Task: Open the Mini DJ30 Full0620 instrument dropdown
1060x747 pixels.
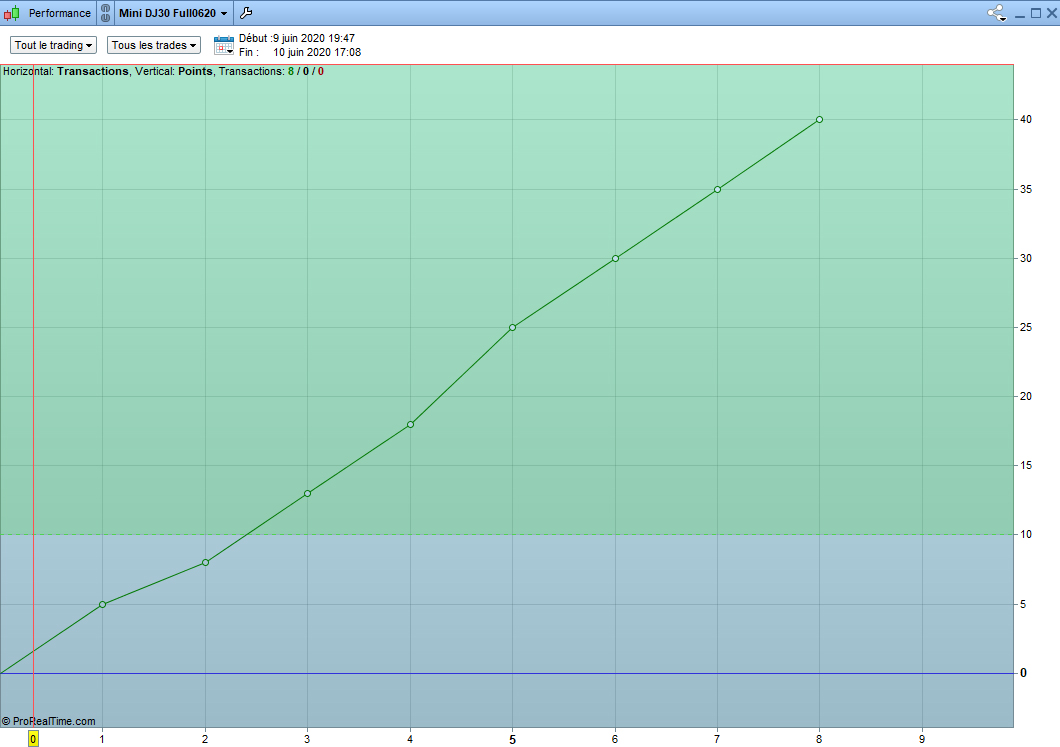Action: (x=173, y=13)
